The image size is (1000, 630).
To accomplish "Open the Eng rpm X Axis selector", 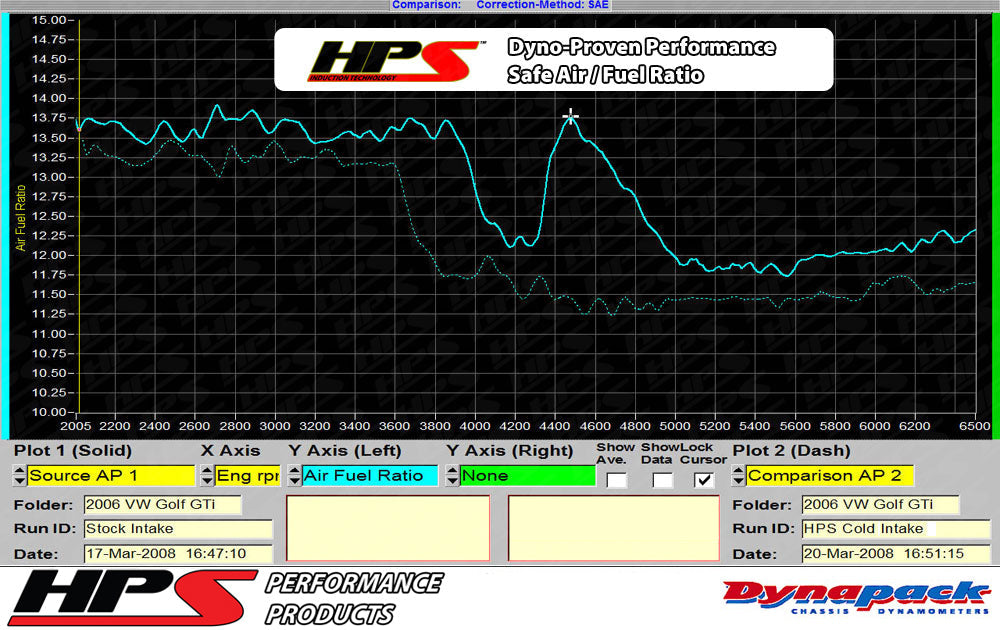I will (x=248, y=476).
